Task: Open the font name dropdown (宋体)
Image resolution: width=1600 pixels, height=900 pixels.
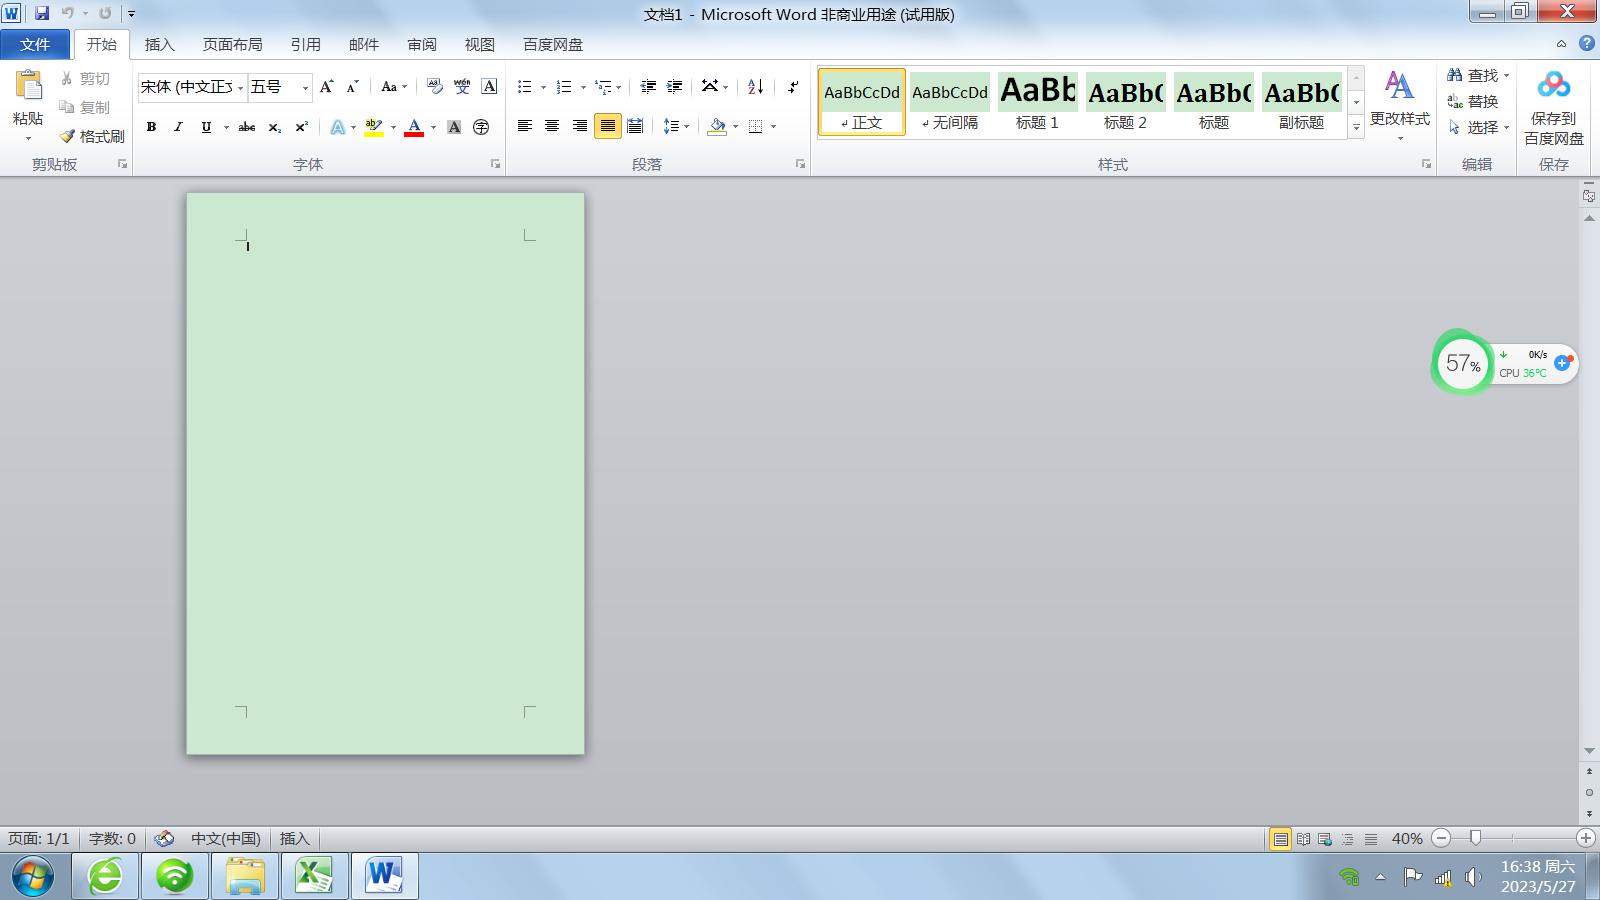Action: (x=240, y=88)
